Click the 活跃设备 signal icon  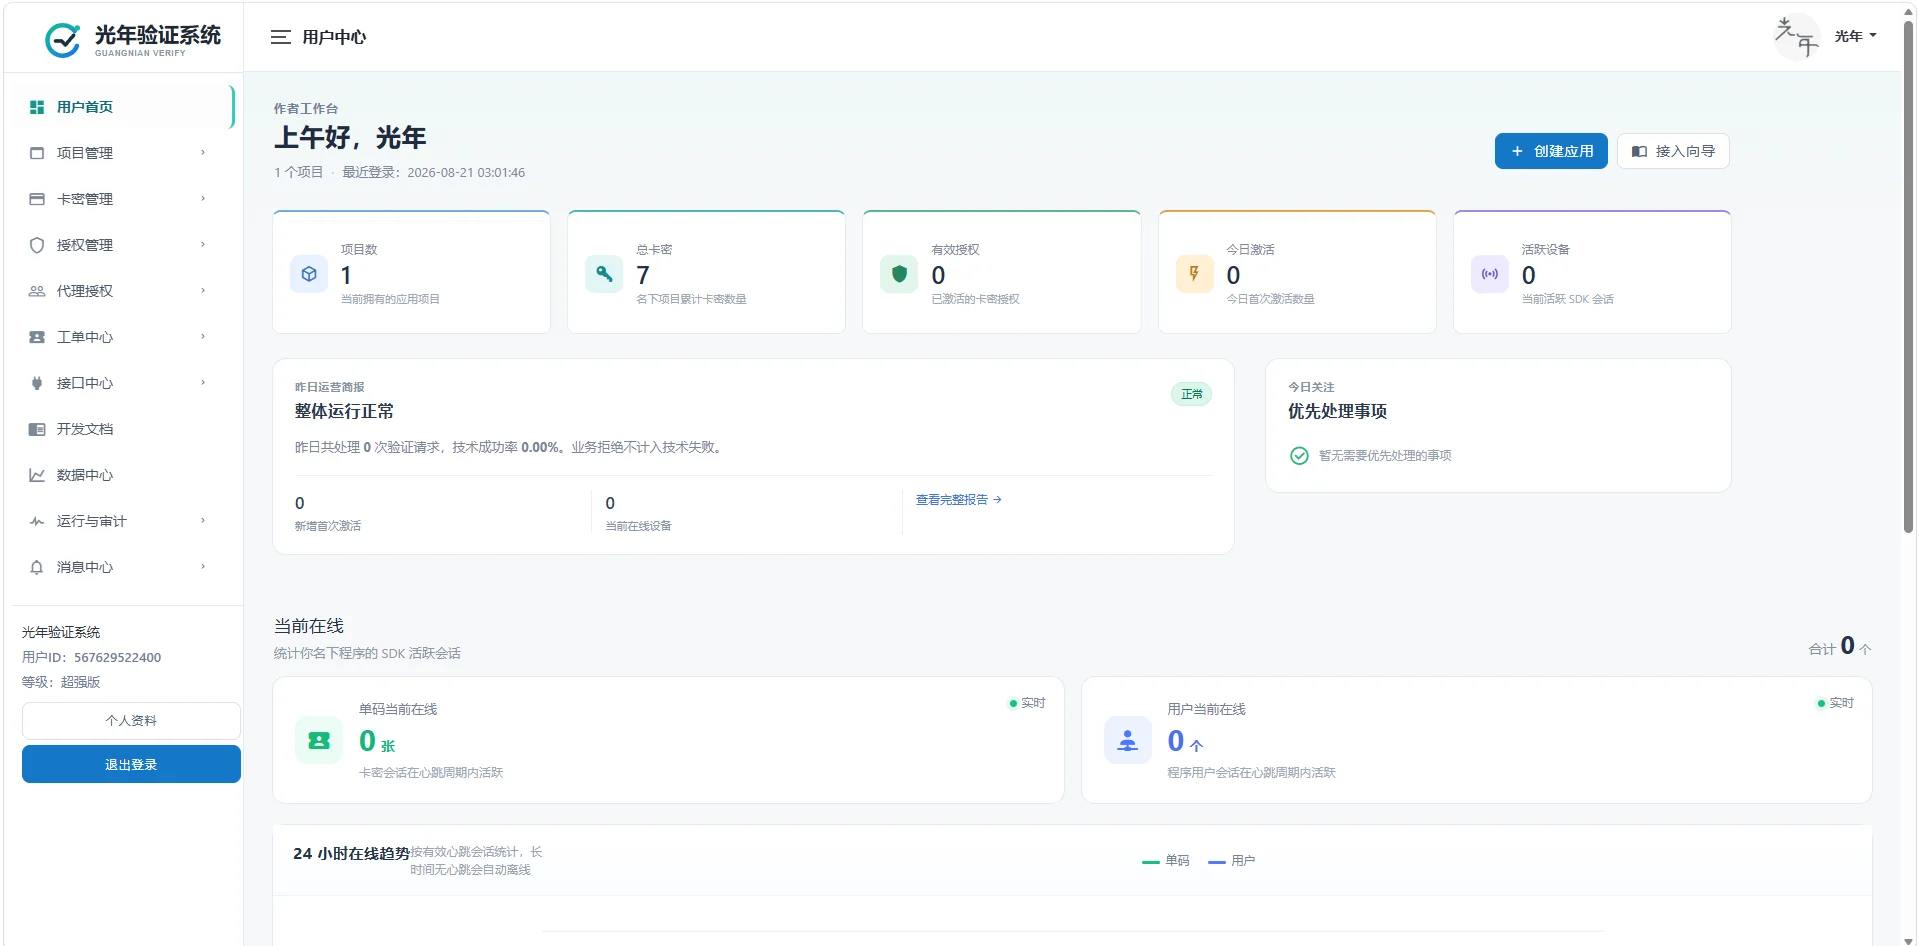click(x=1490, y=274)
